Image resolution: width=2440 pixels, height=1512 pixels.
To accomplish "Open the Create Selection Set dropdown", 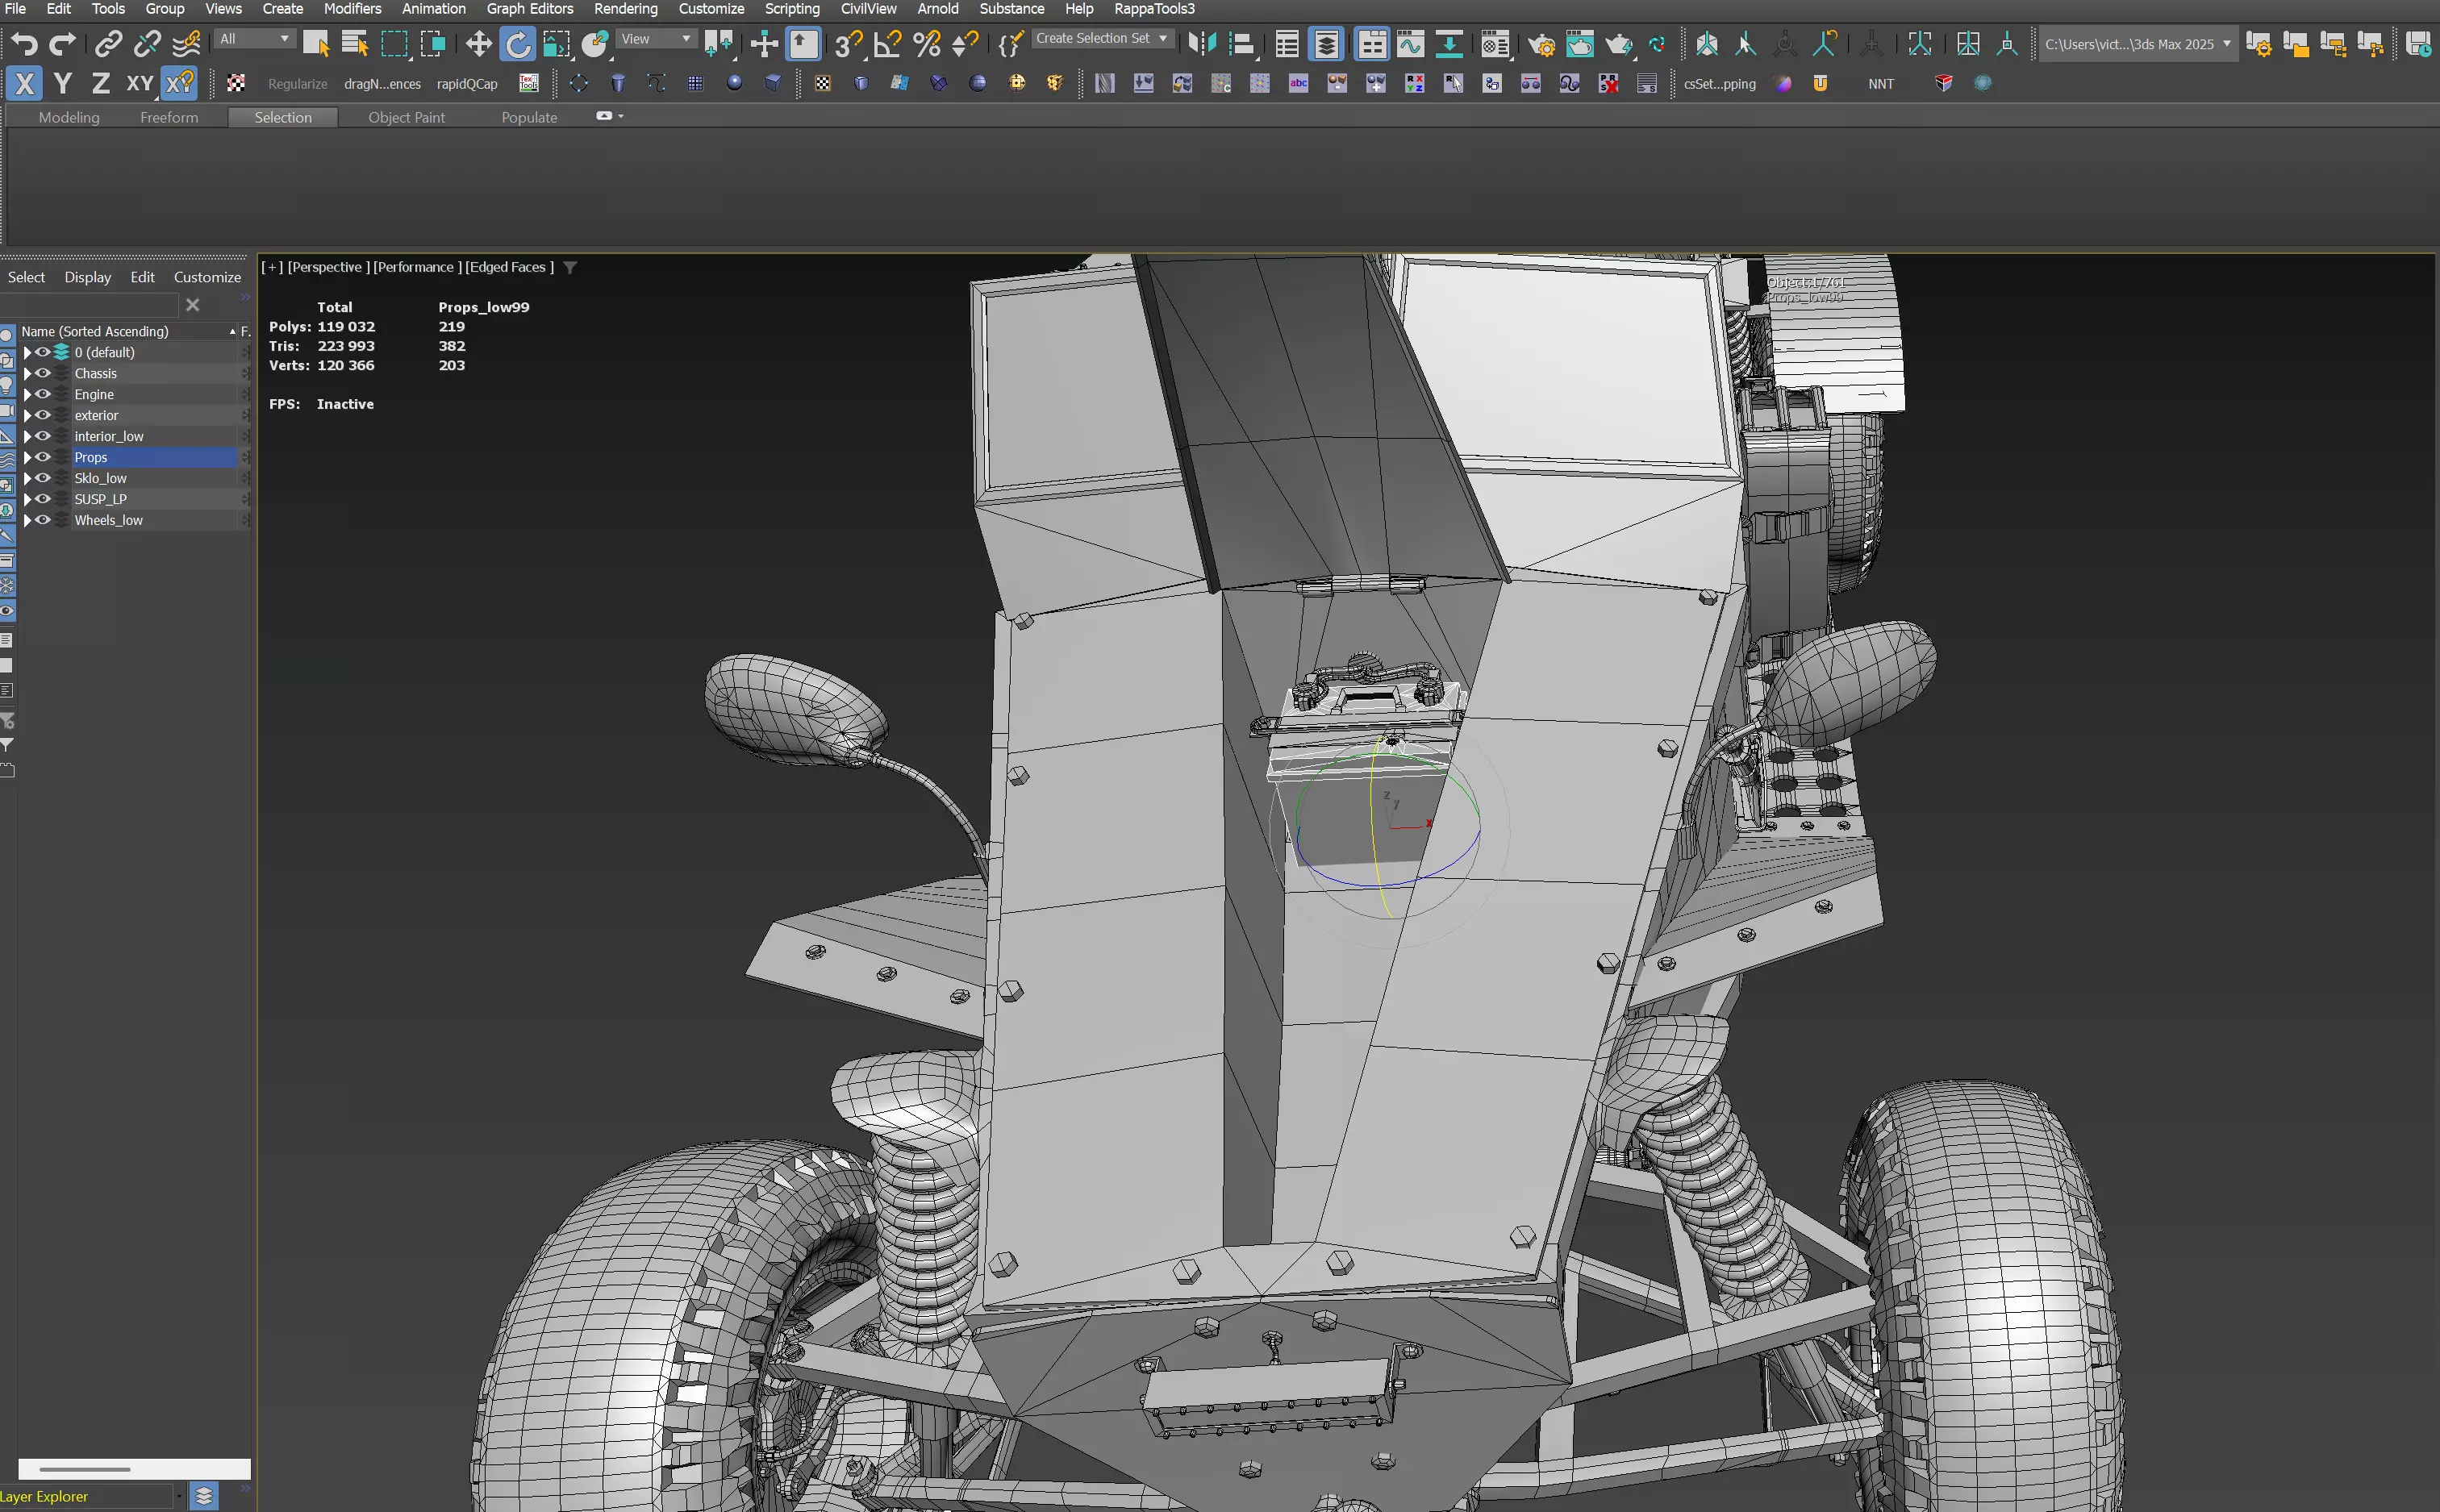I will tap(1101, 38).
